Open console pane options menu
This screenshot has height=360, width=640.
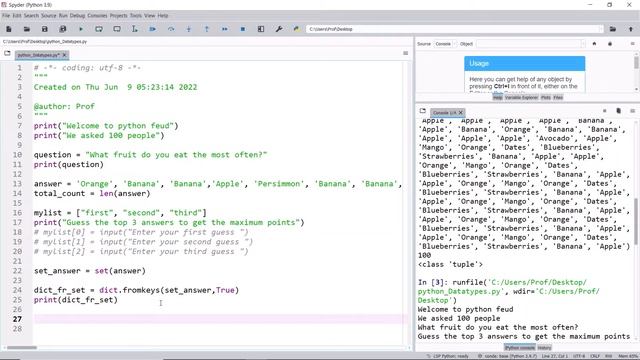click(632, 111)
